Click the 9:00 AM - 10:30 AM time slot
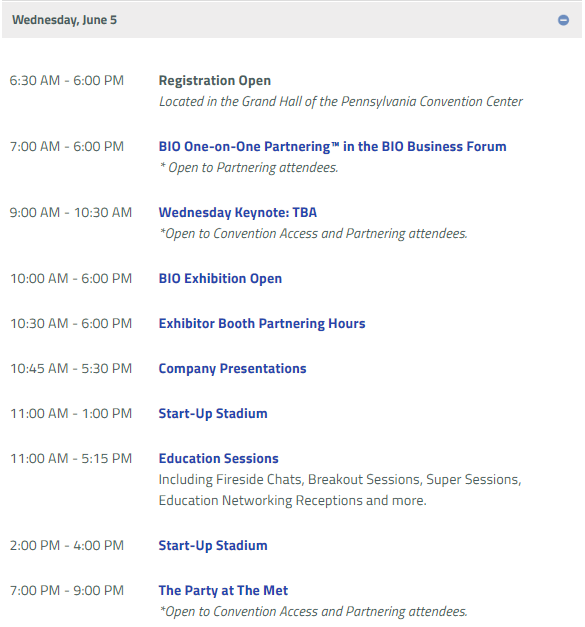The width and height of the screenshot is (585, 627). 71,213
